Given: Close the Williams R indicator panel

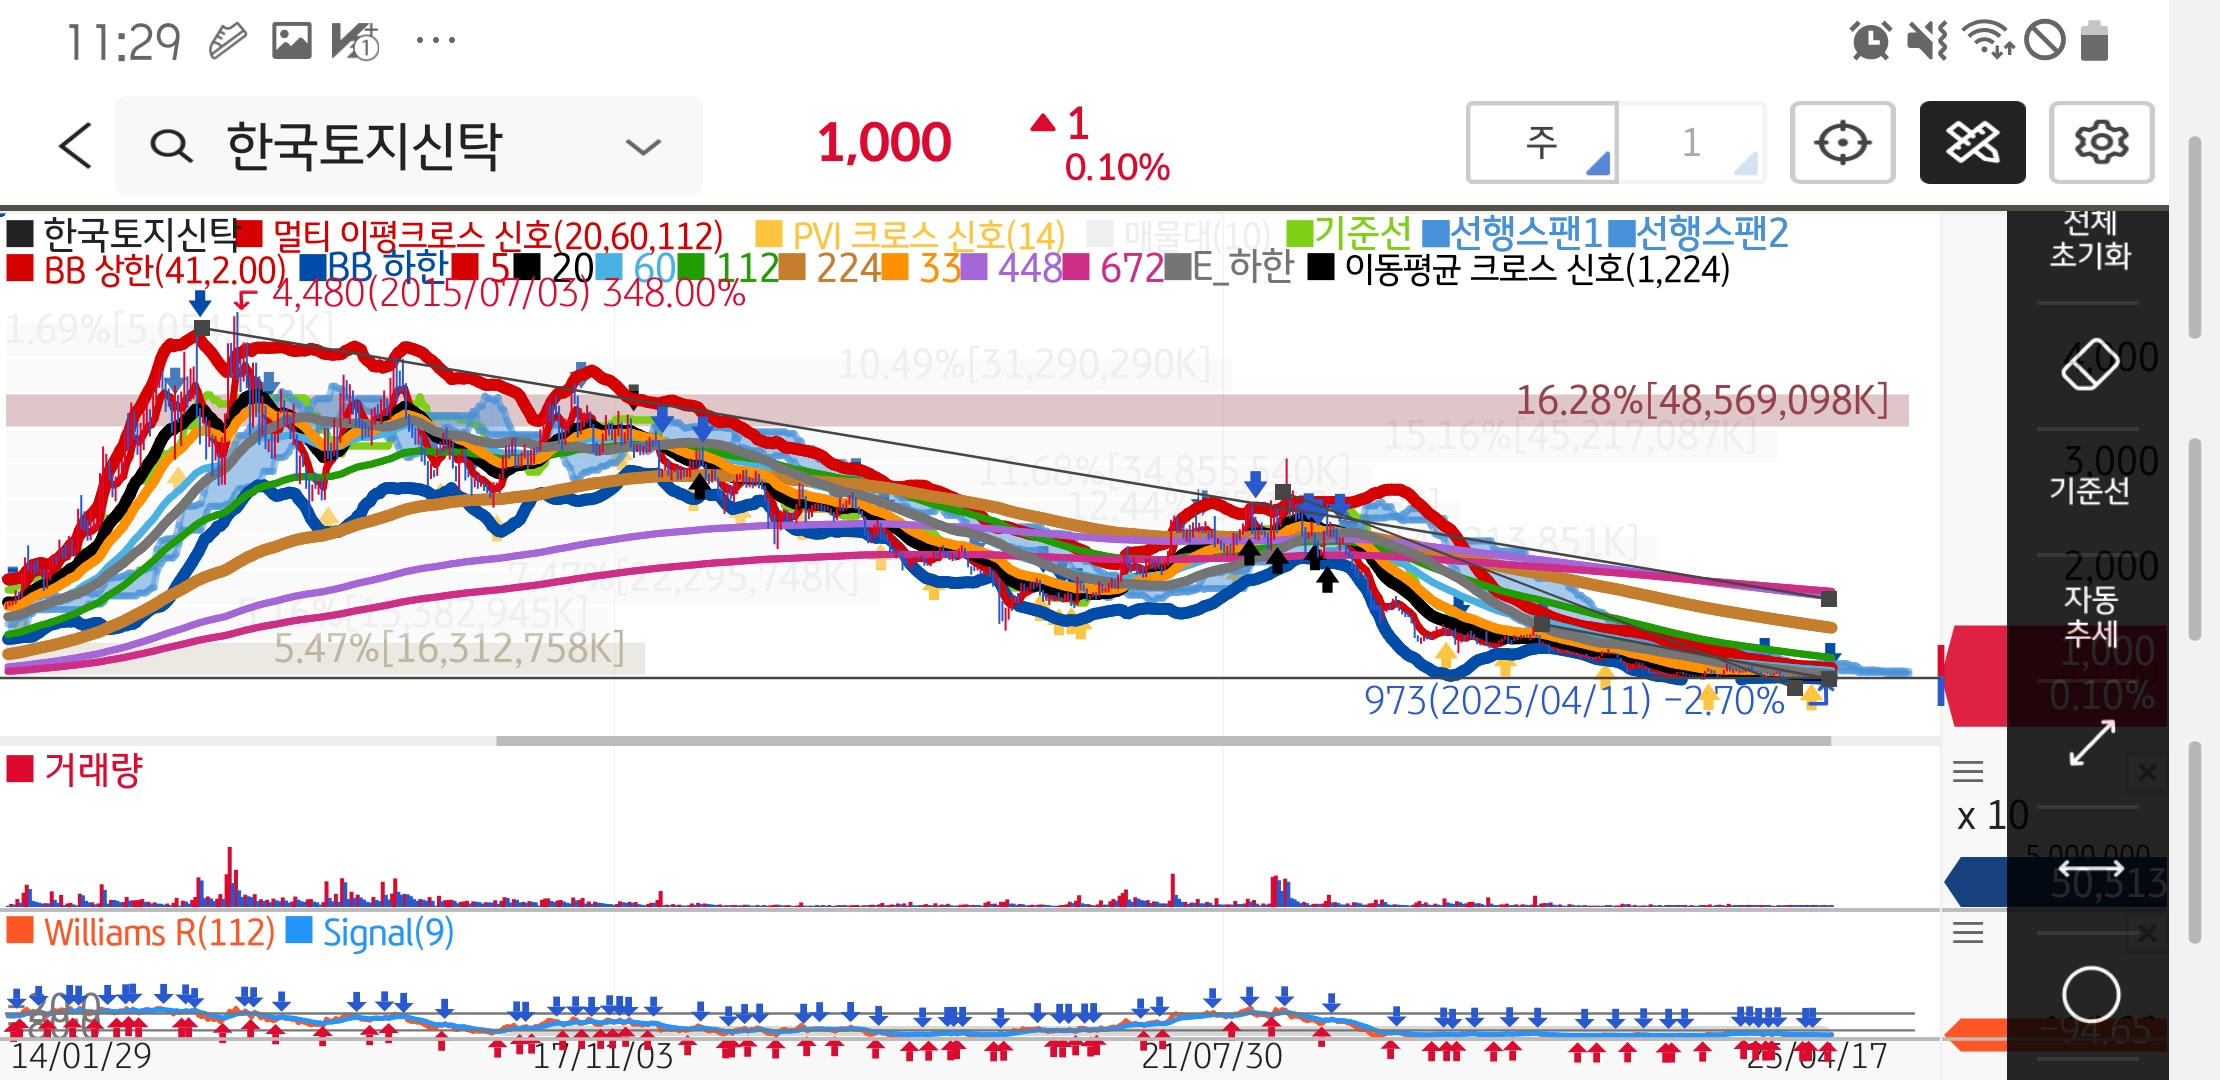Looking at the screenshot, I should (x=2146, y=934).
